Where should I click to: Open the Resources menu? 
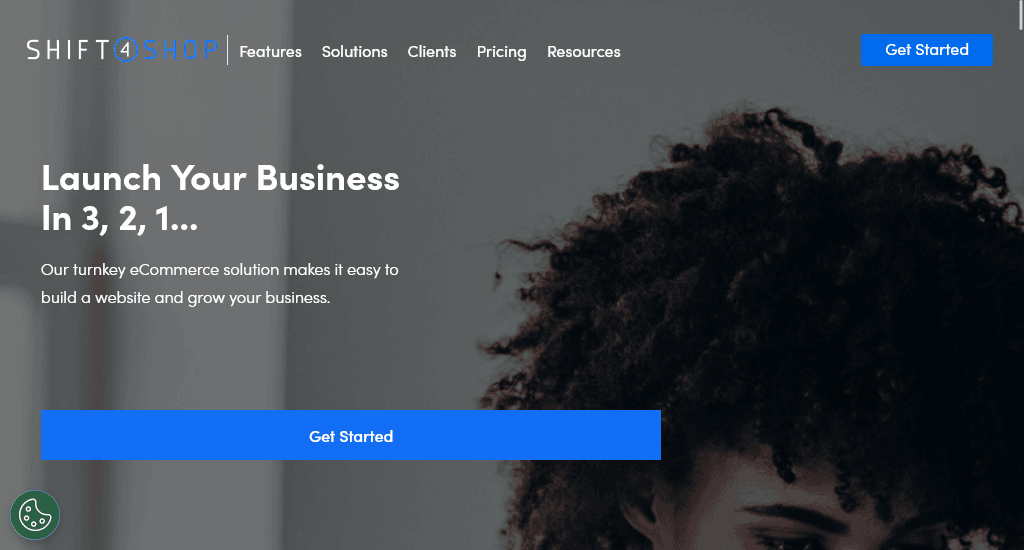pyautogui.click(x=584, y=52)
